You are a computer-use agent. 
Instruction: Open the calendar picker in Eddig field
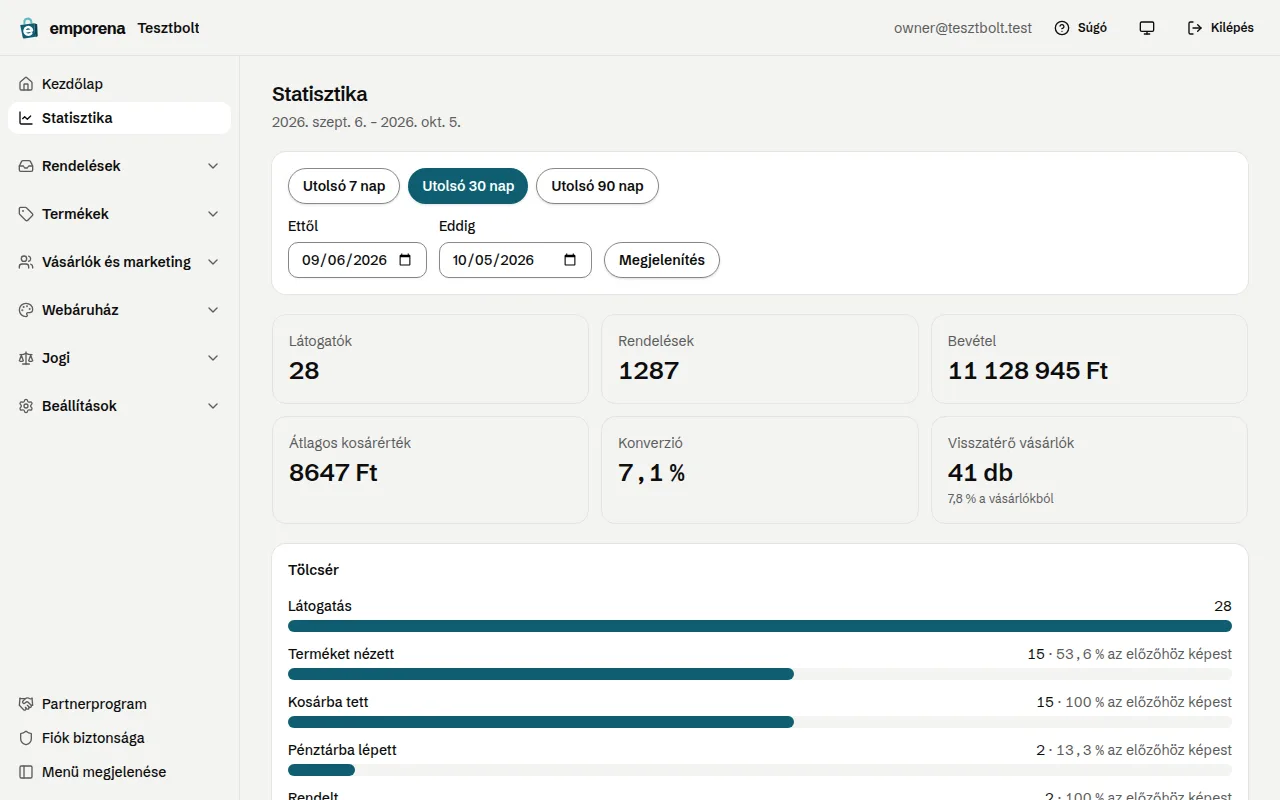click(x=570, y=260)
